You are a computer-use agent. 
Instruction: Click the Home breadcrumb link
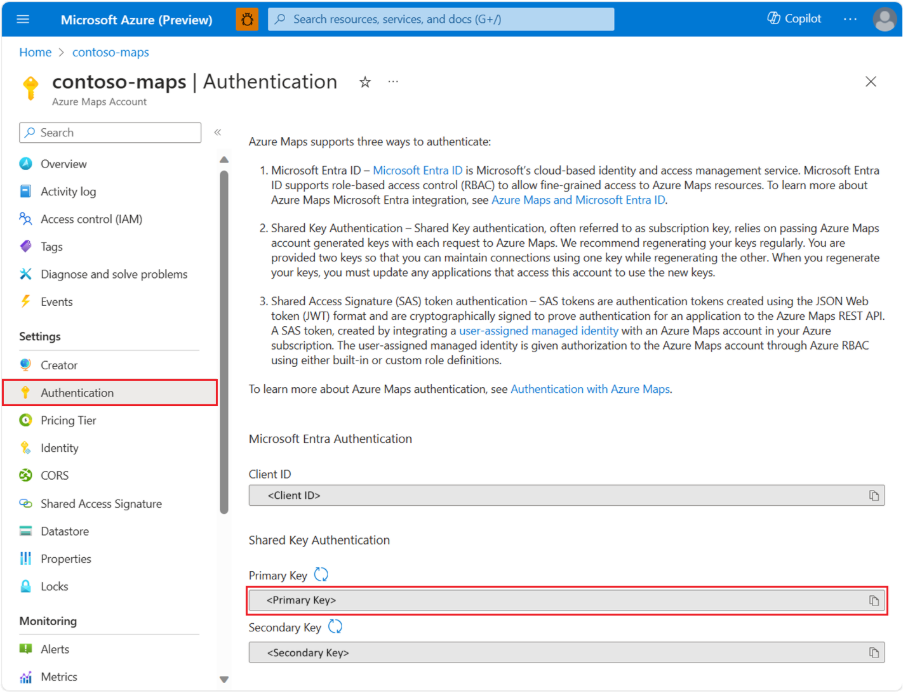pyautogui.click(x=35, y=52)
